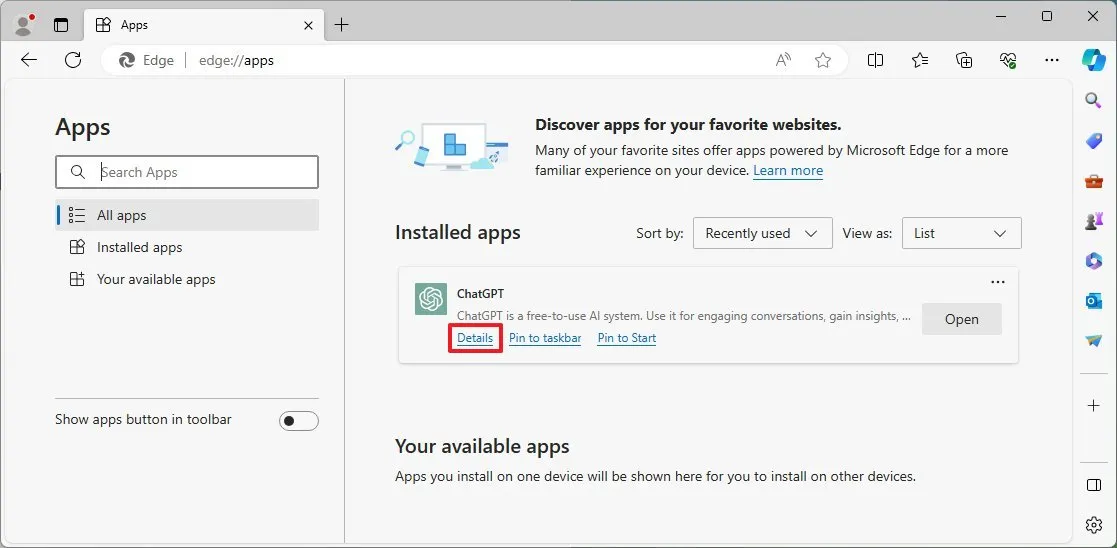This screenshot has width=1117, height=548.
Task: Open Browser essentials heart icon
Action: (1008, 61)
